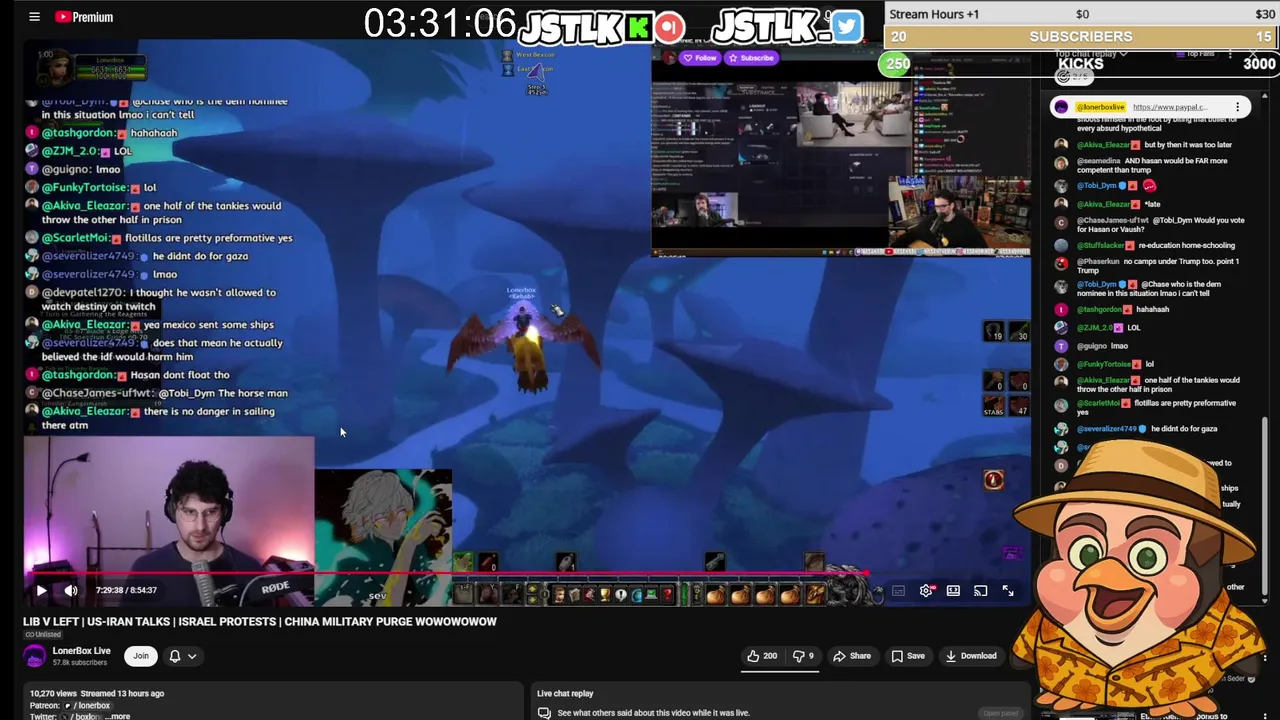The width and height of the screenshot is (1280, 720).
Task: Click the notification bell icon
Action: pyautogui.click(x=175, y=656)
